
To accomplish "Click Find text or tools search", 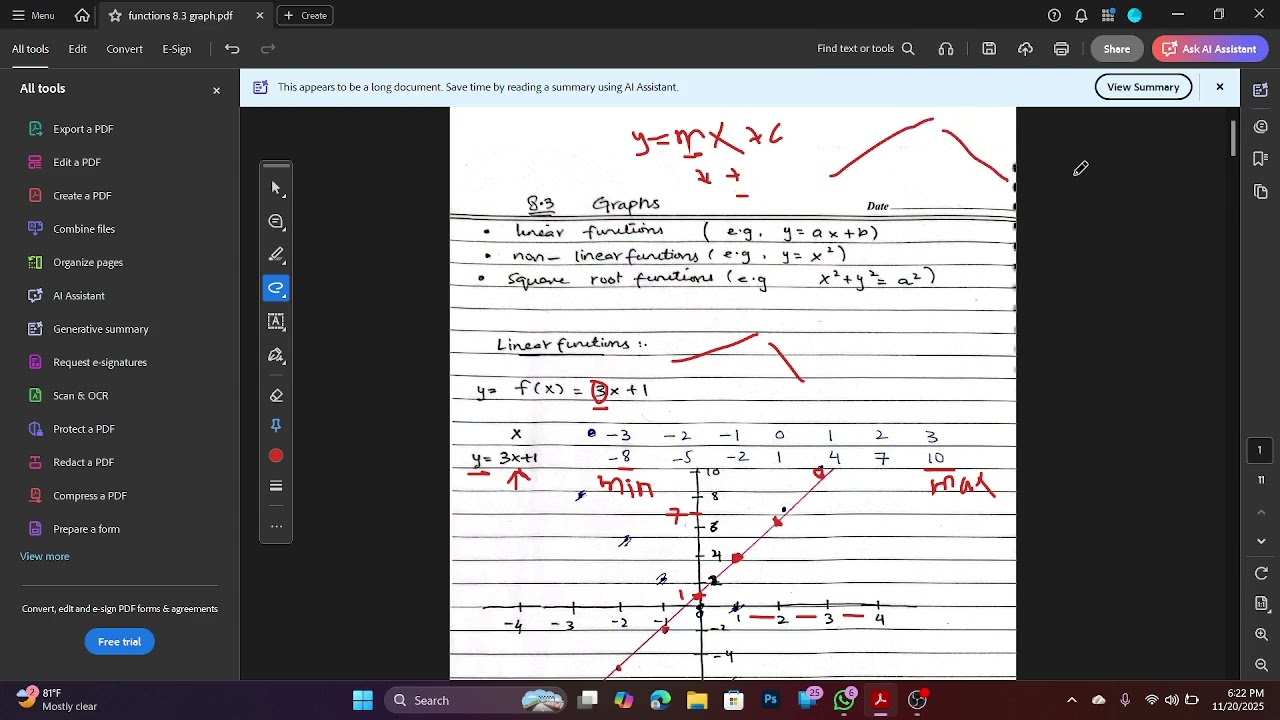I will (866, 49).
